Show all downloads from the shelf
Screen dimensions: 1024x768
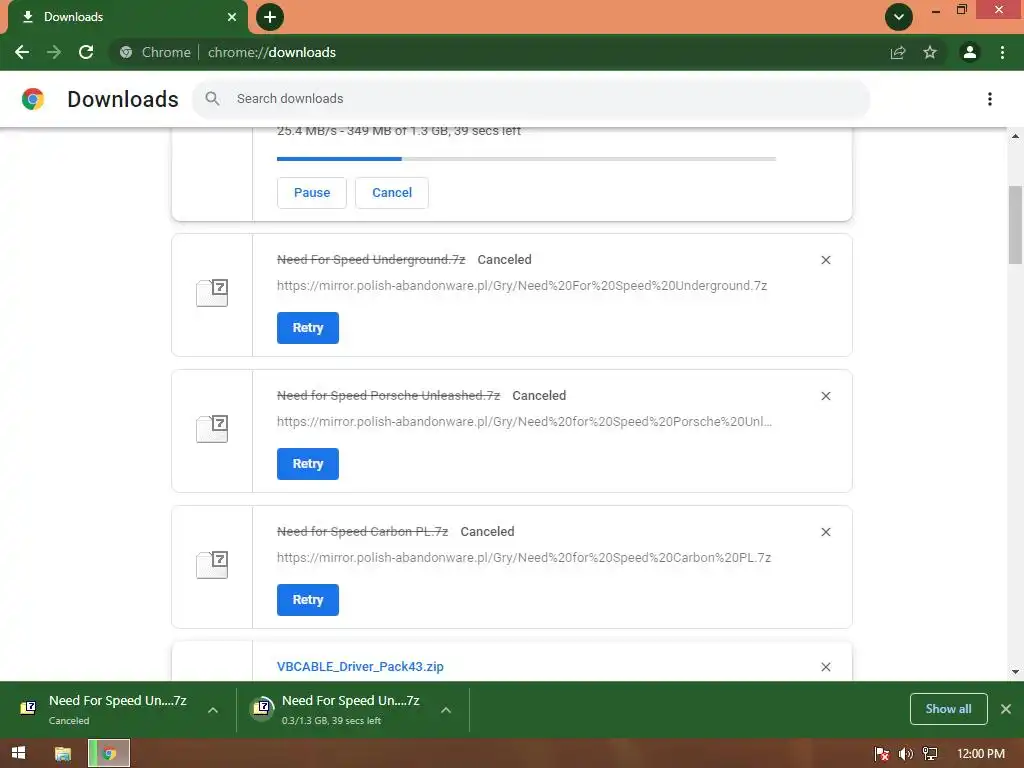pyautogui.click(x=948, y=709)
